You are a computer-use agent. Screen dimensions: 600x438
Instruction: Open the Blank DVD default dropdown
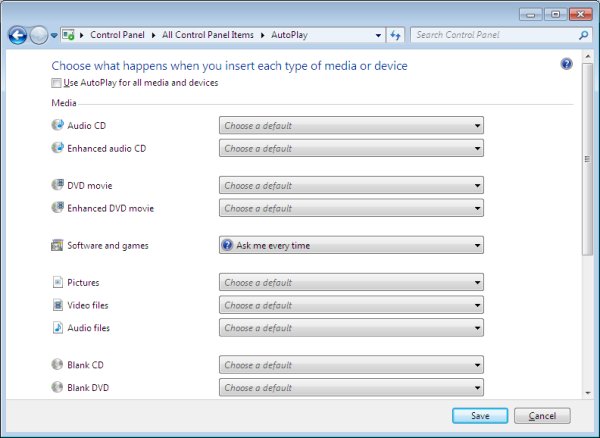pos(351,388)
